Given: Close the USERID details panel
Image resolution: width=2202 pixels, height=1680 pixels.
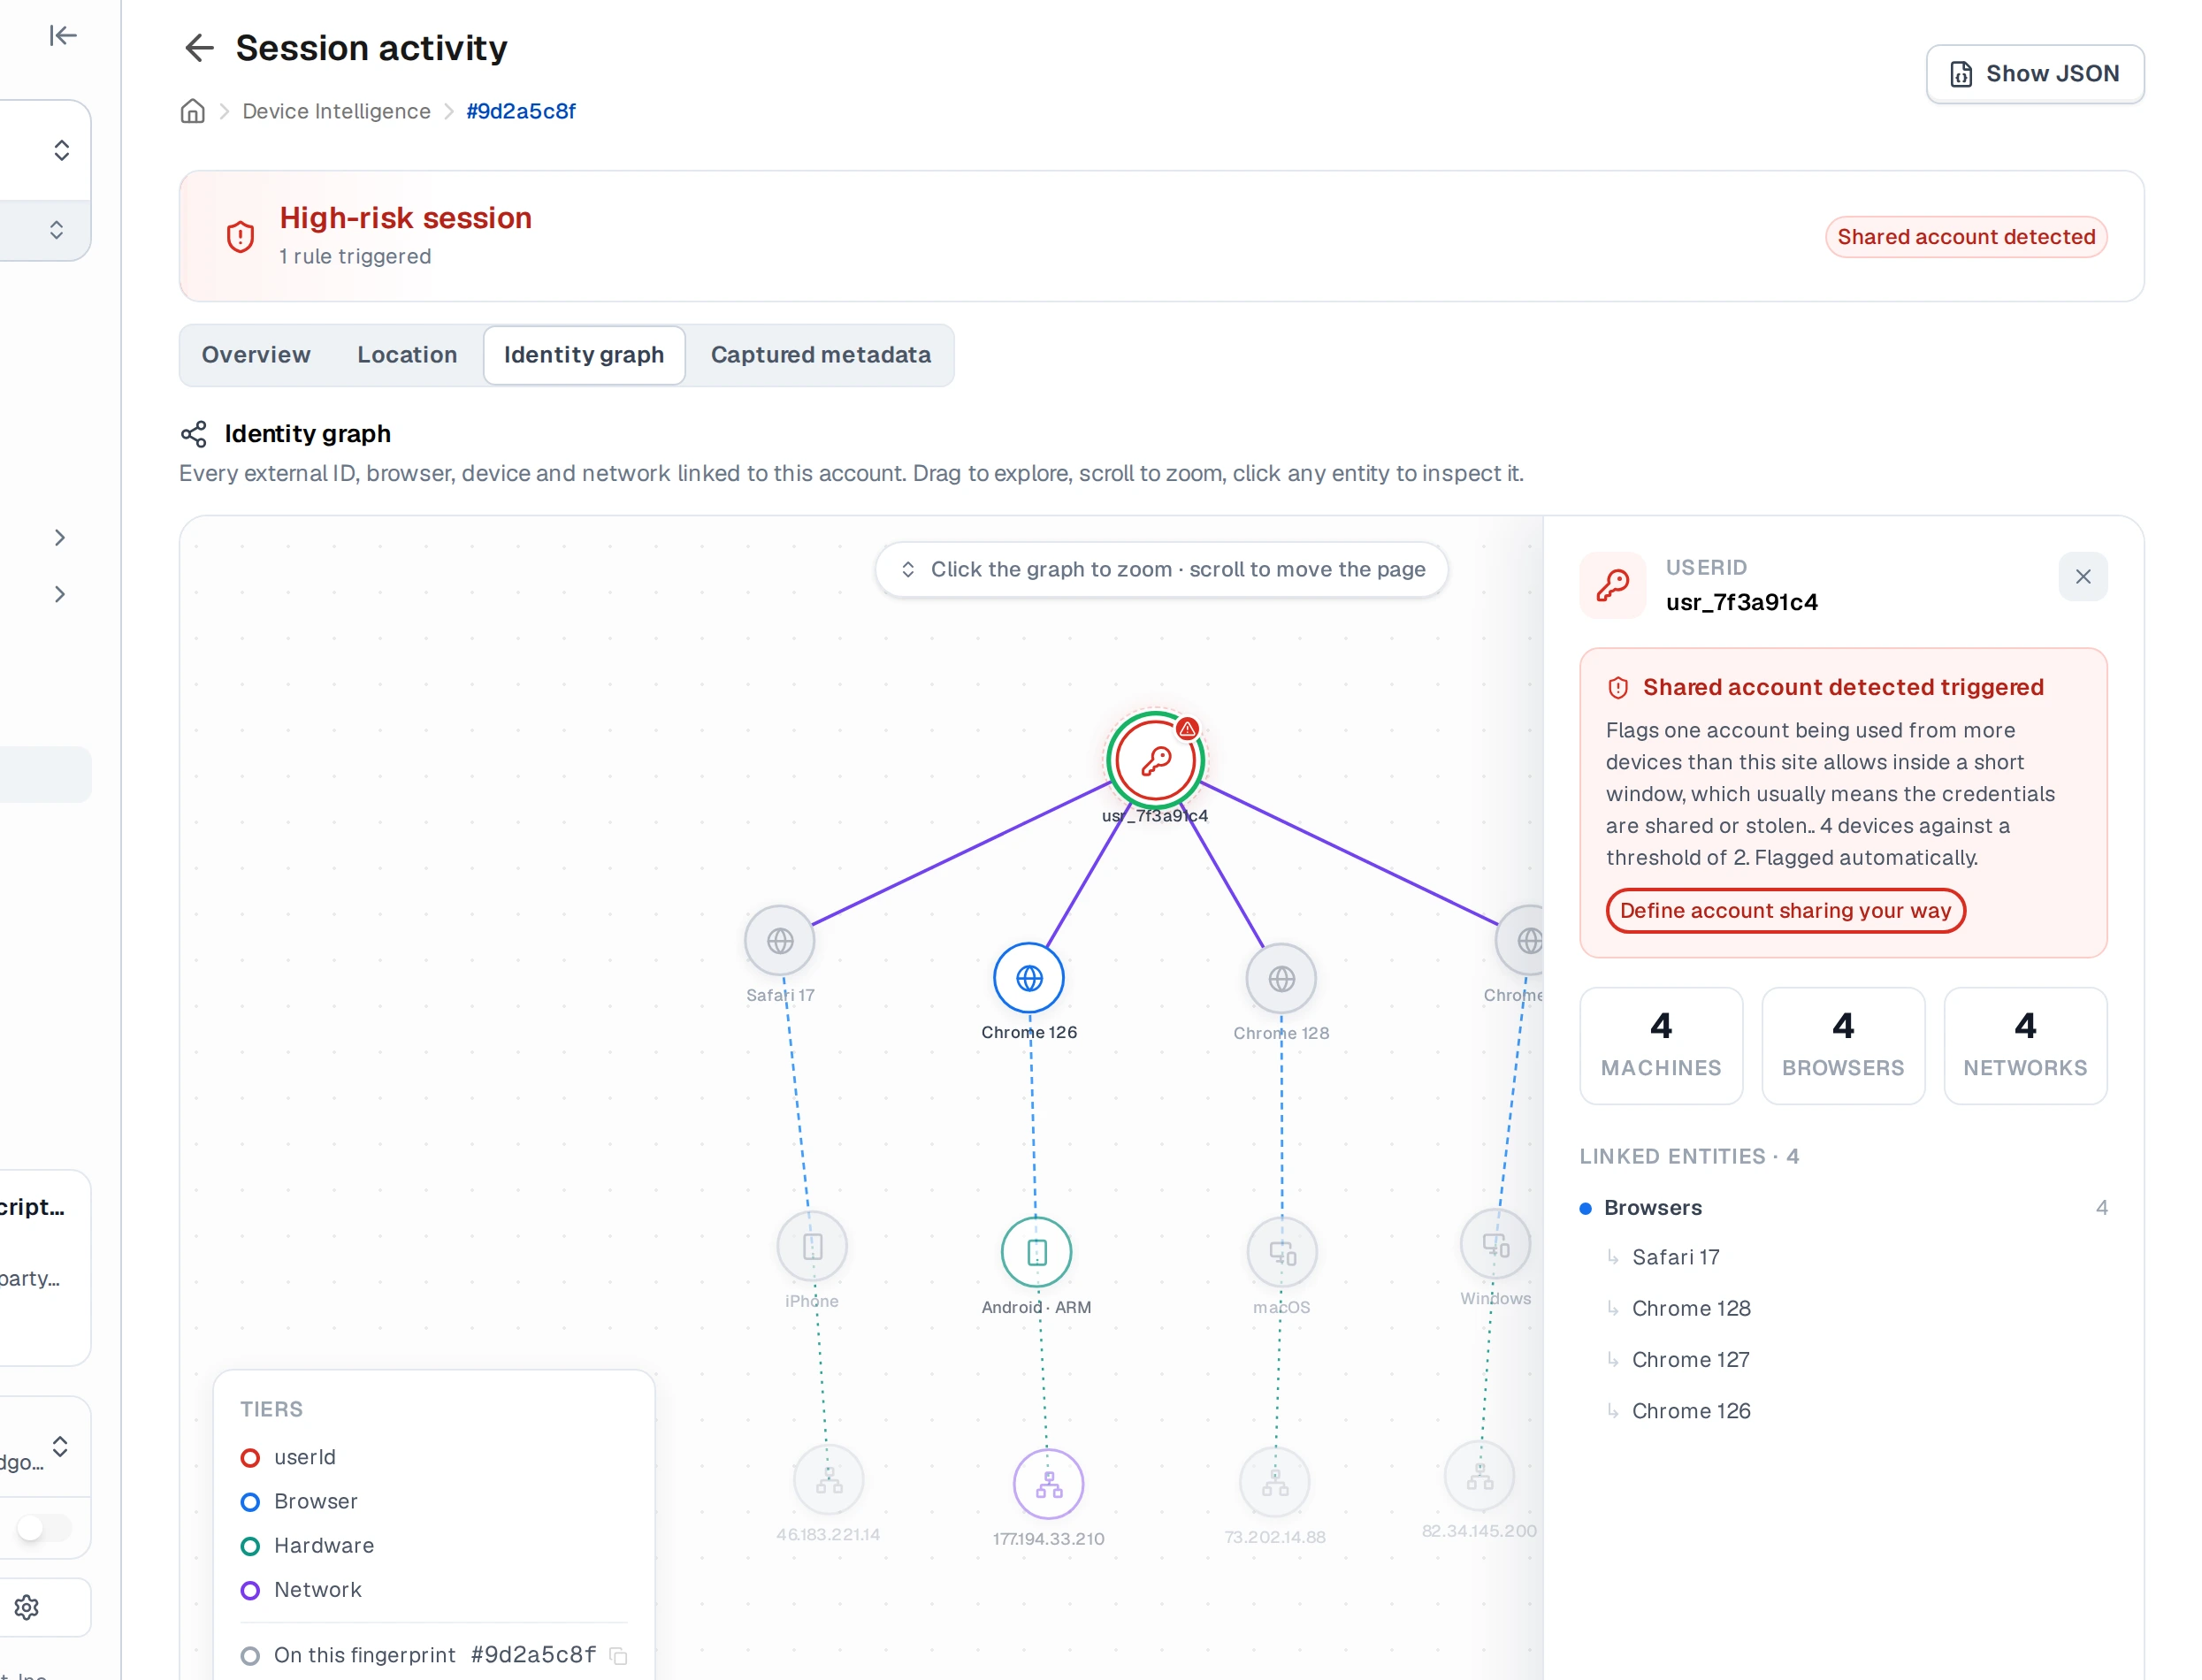Looking at the screenshot, I should 2082,576.
